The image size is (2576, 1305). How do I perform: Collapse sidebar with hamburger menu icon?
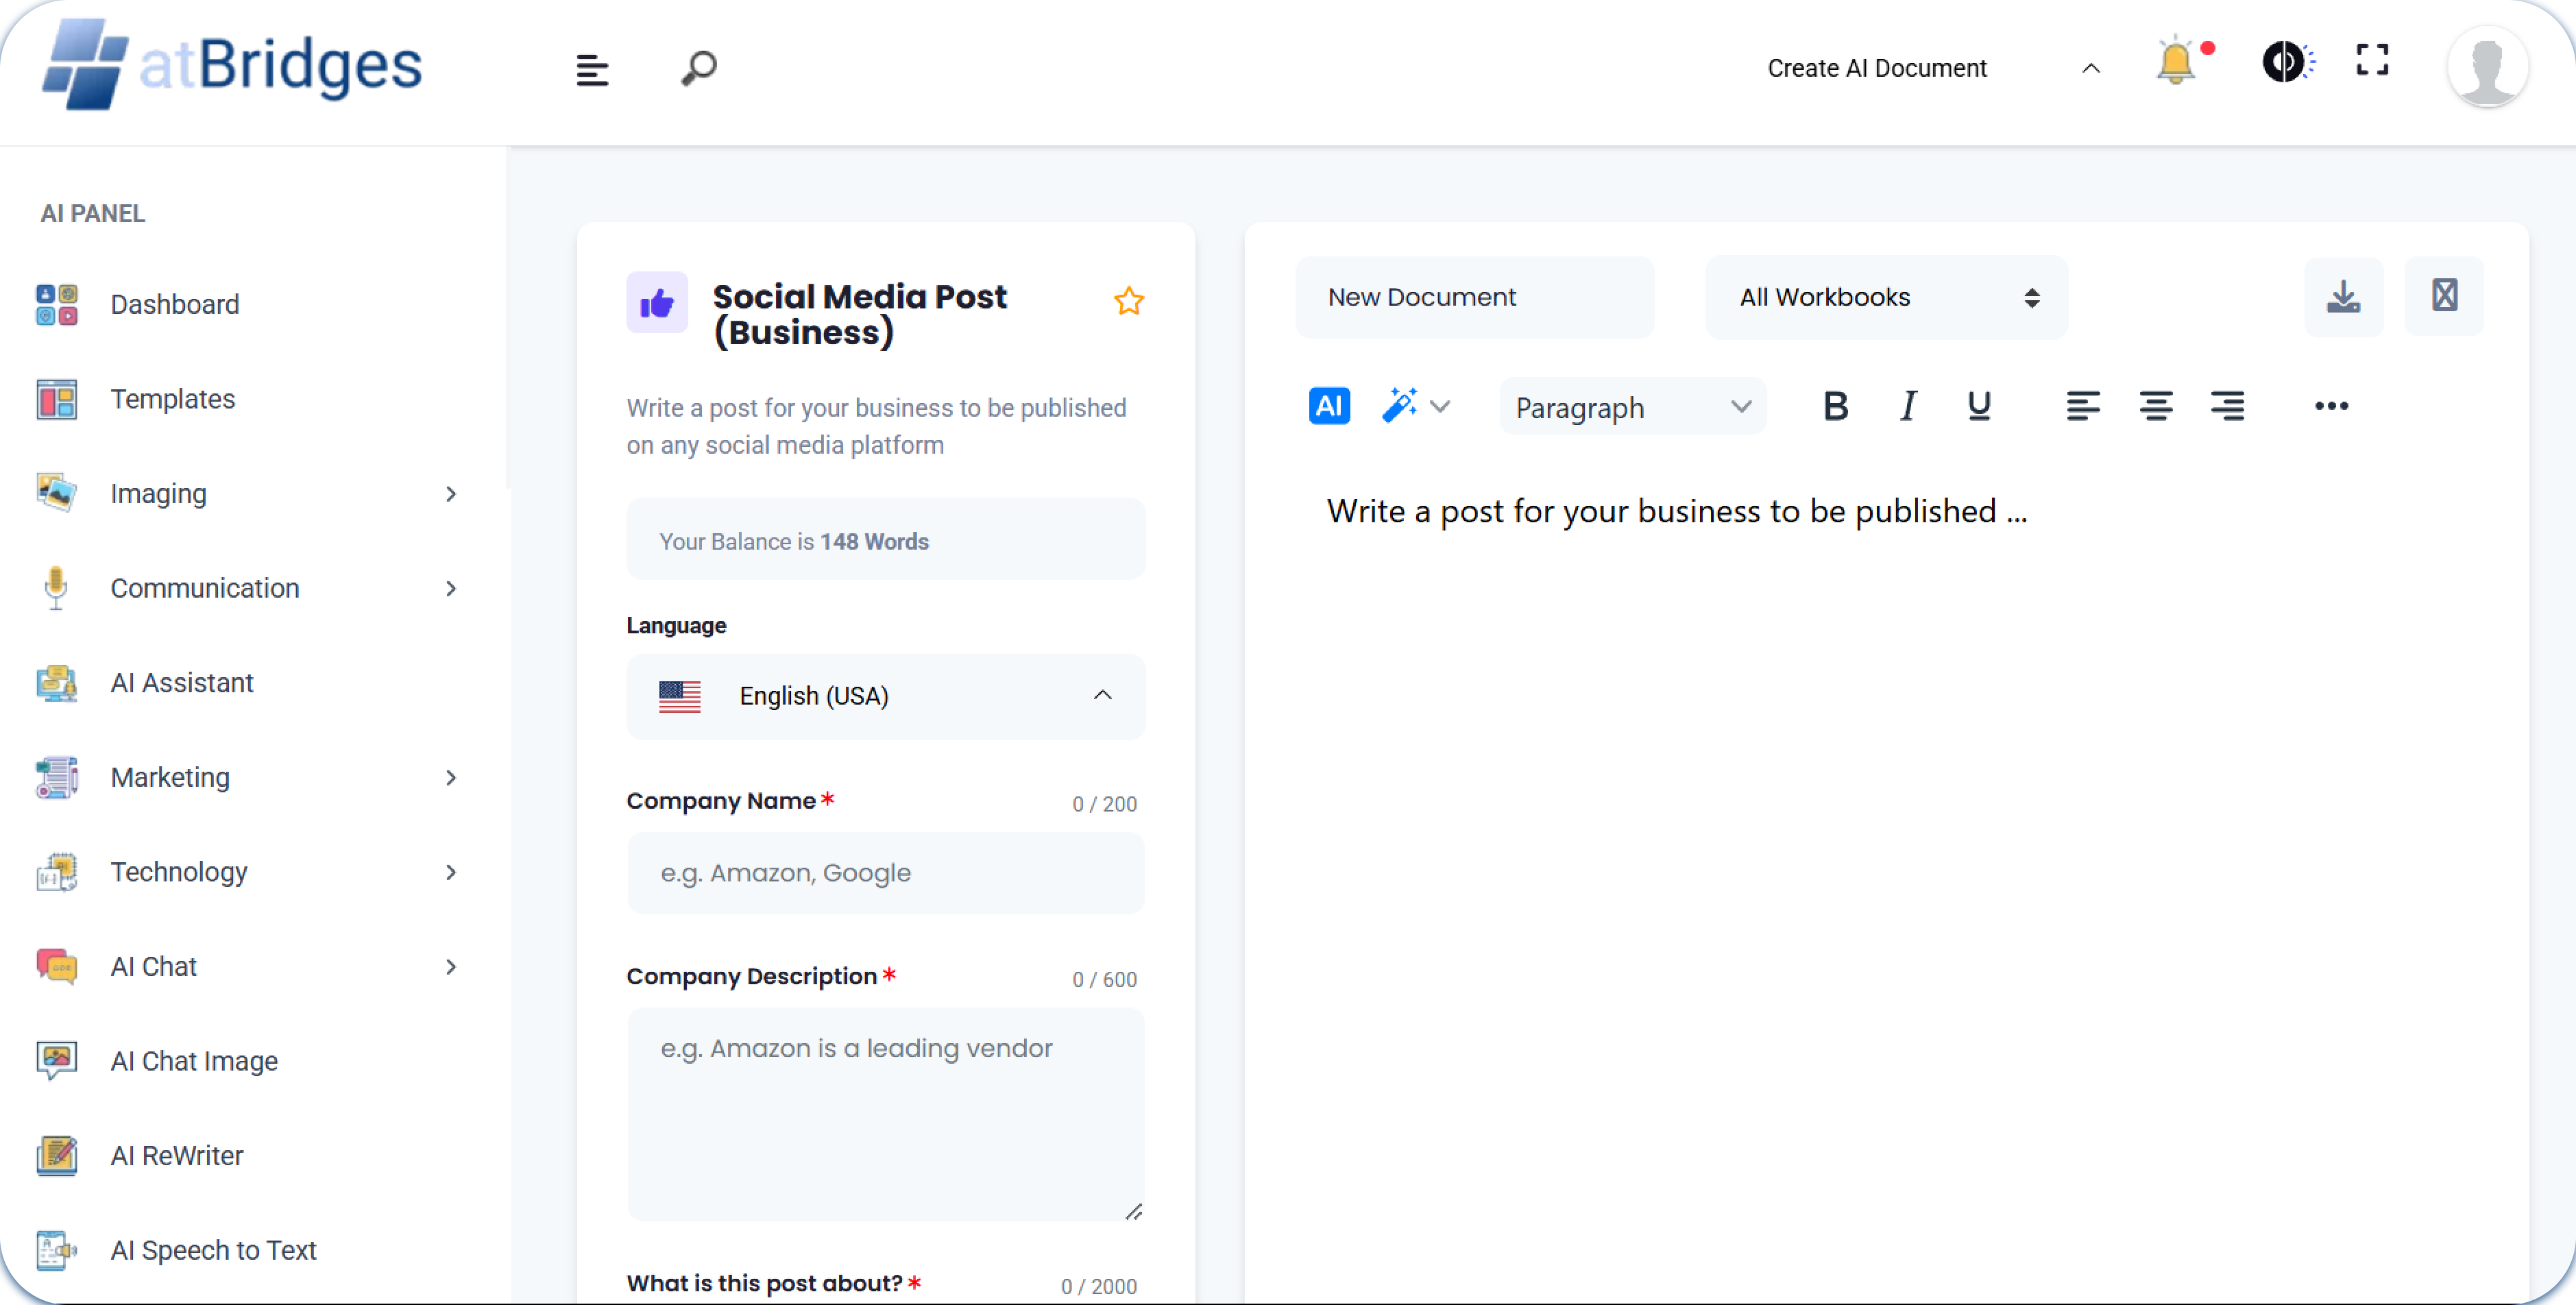pos(592,70)
